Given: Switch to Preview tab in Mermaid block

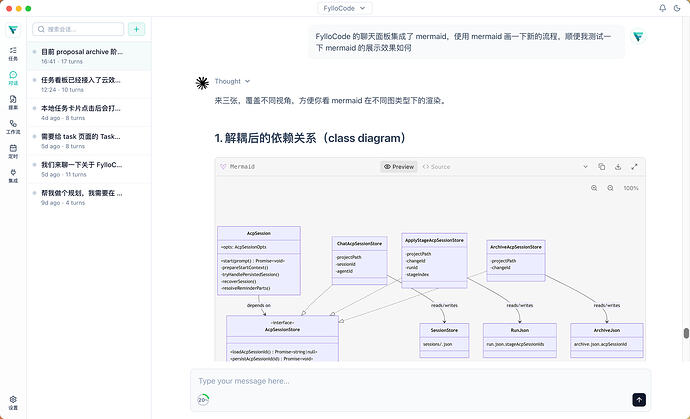Looking at the screenshot, I should 399,167.
